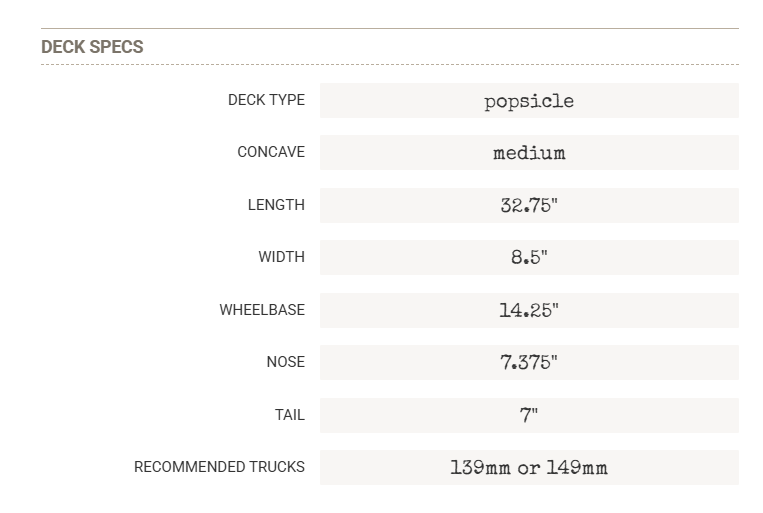Click the 32.75" length value
The image size is (763, 513).
pyautogui.click(x=529, y=205)
